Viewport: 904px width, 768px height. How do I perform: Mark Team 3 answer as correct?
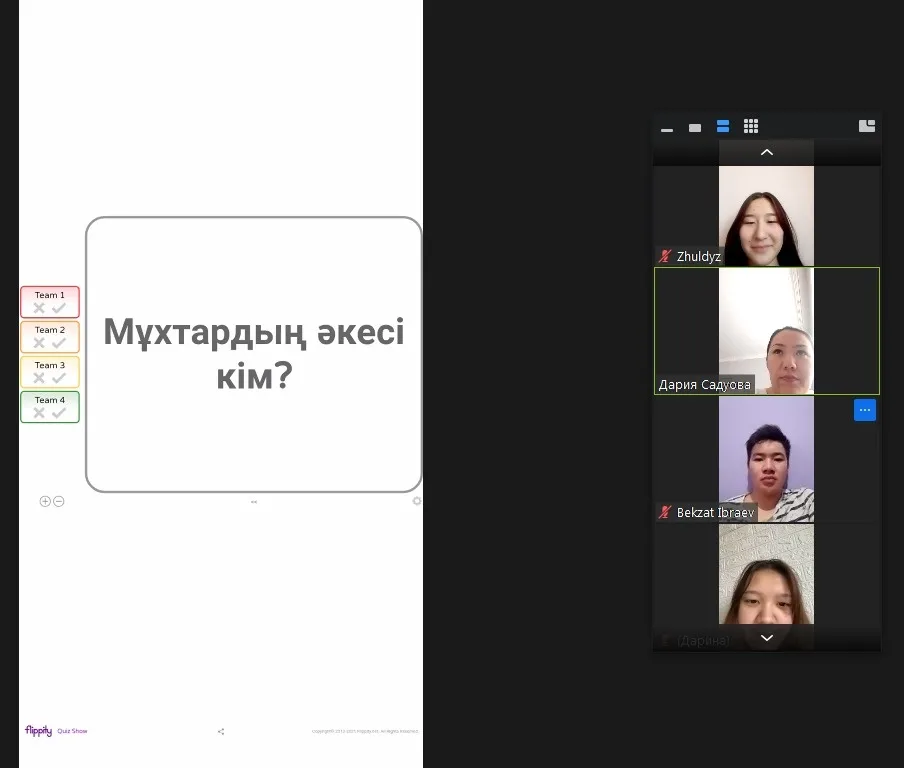(x=59, y=378)
